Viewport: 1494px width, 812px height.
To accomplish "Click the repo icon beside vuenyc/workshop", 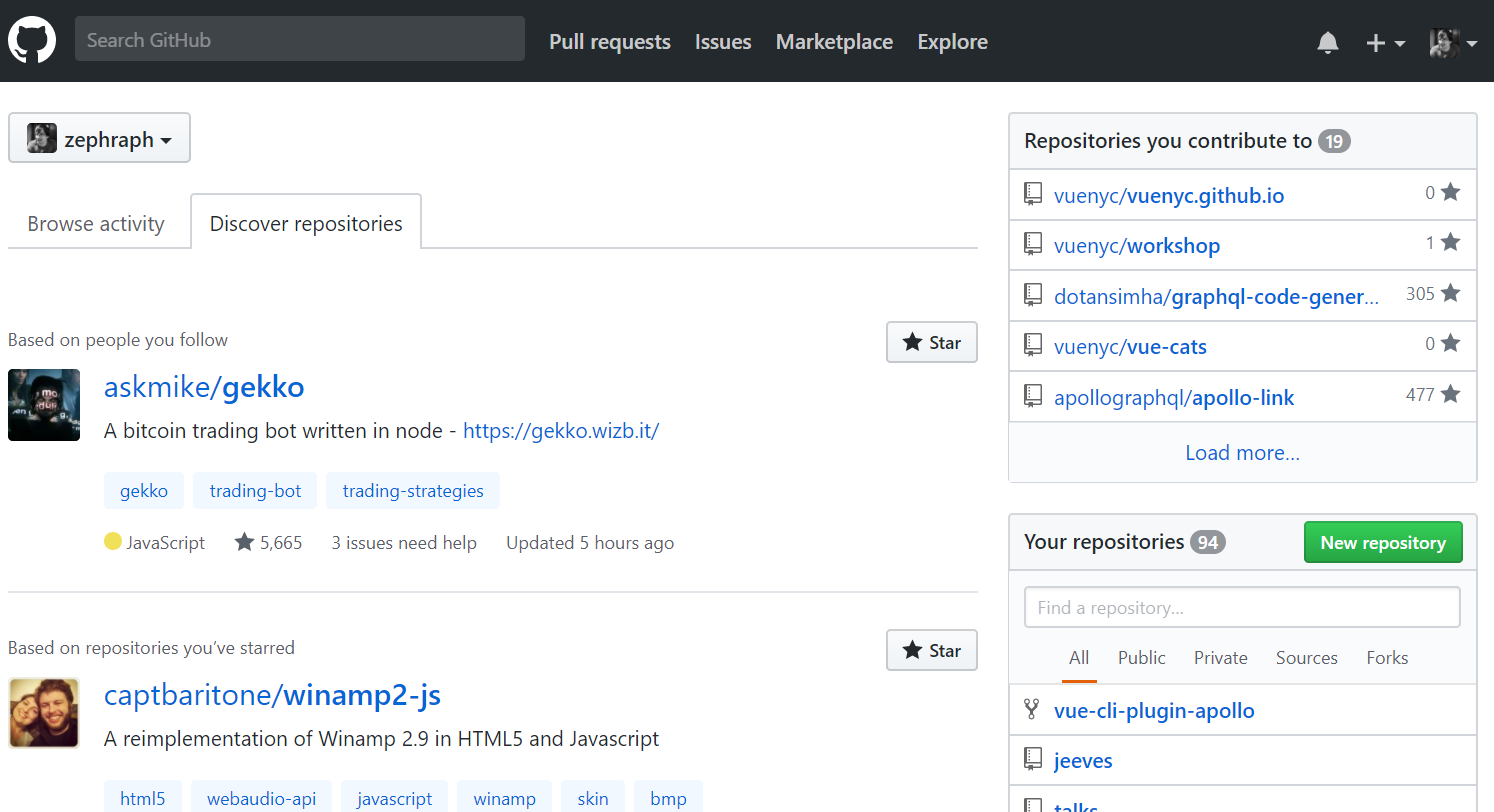I will click(x=1033, y=245).
